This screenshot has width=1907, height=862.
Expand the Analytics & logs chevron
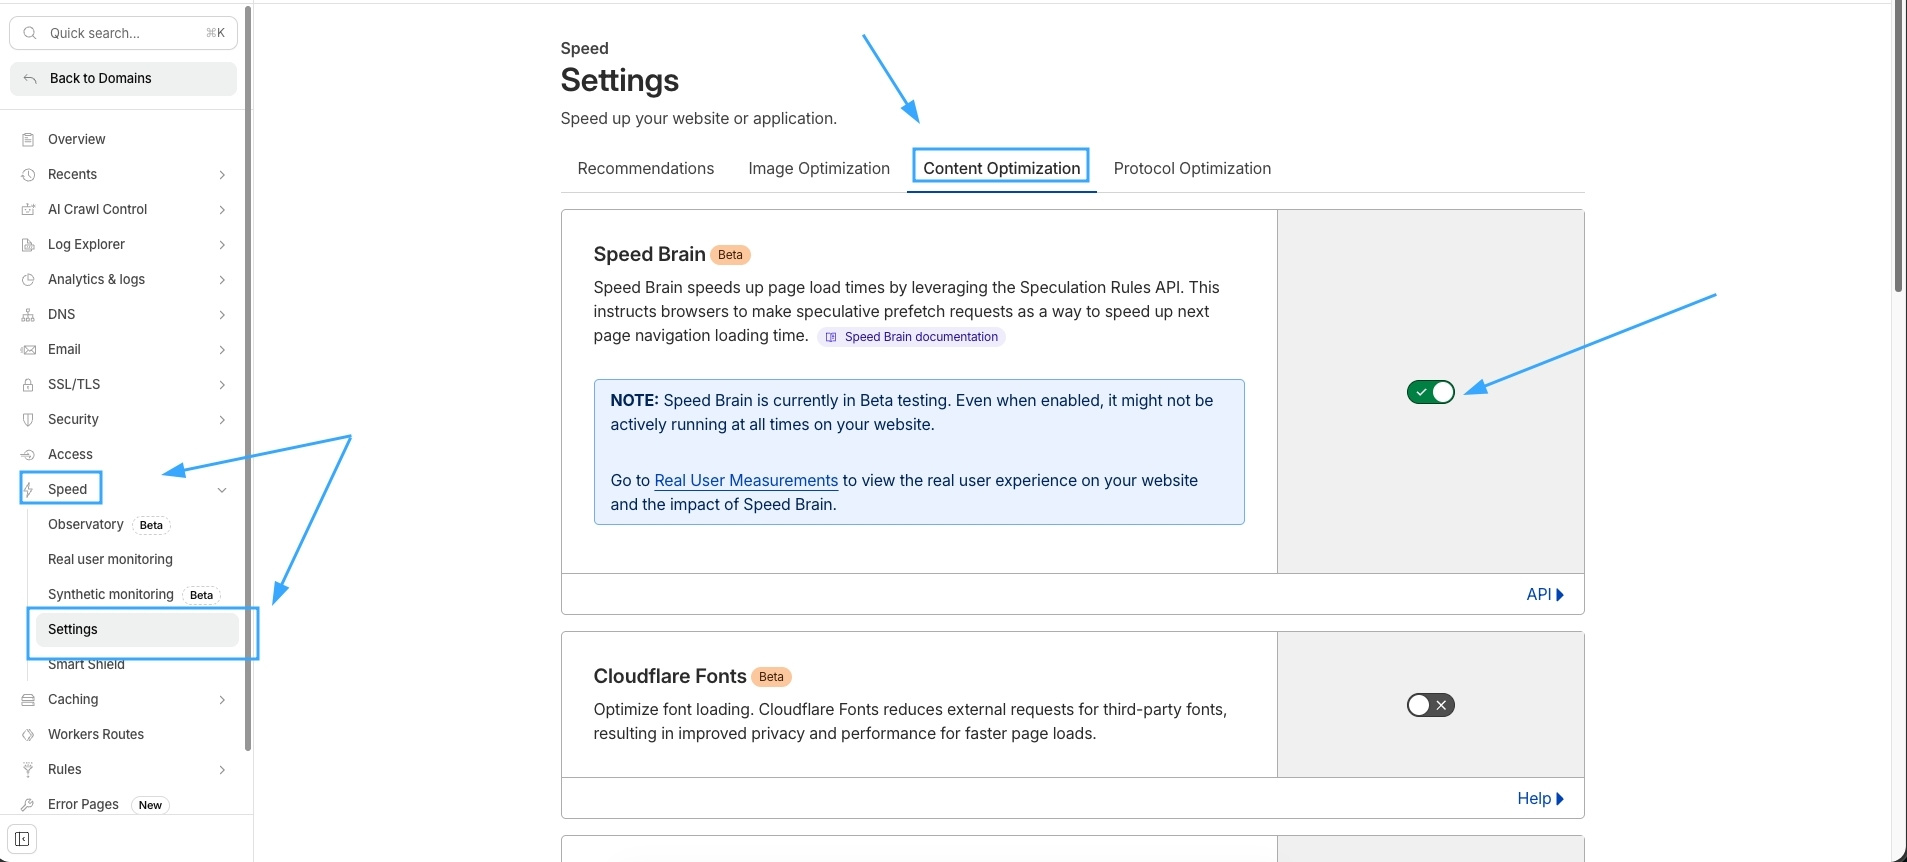pos(222,280)
